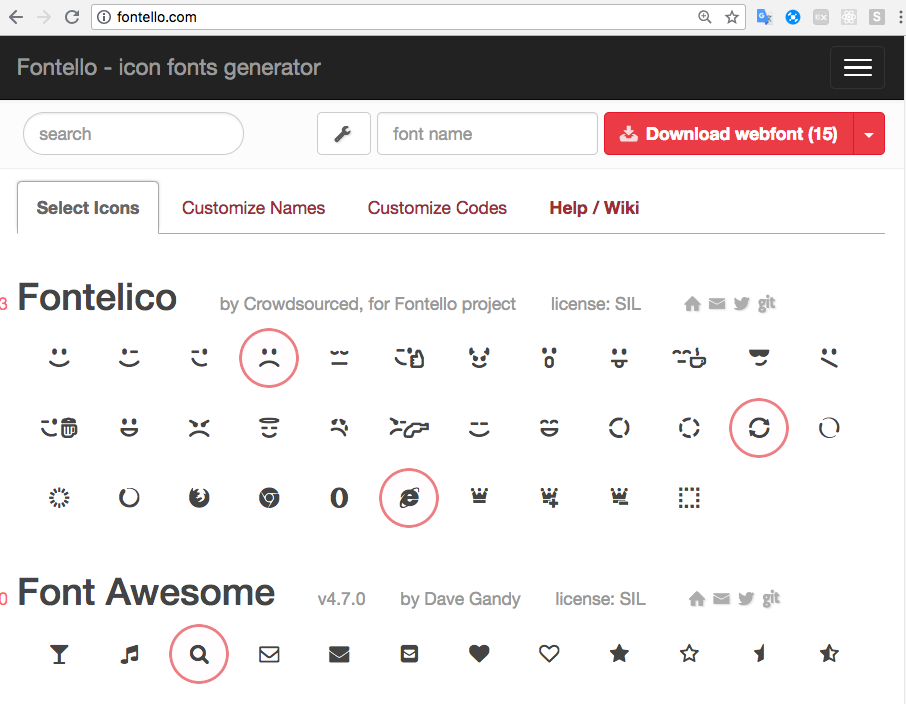Pick the music note icon
906x704 pixels.
[129, 654]
